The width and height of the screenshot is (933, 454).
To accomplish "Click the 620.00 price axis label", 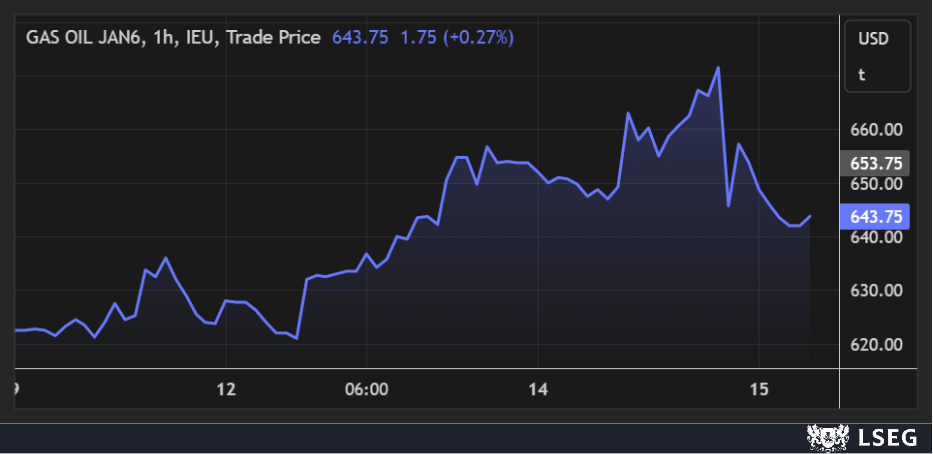I will pyautogui.click(x=876, y=345).
